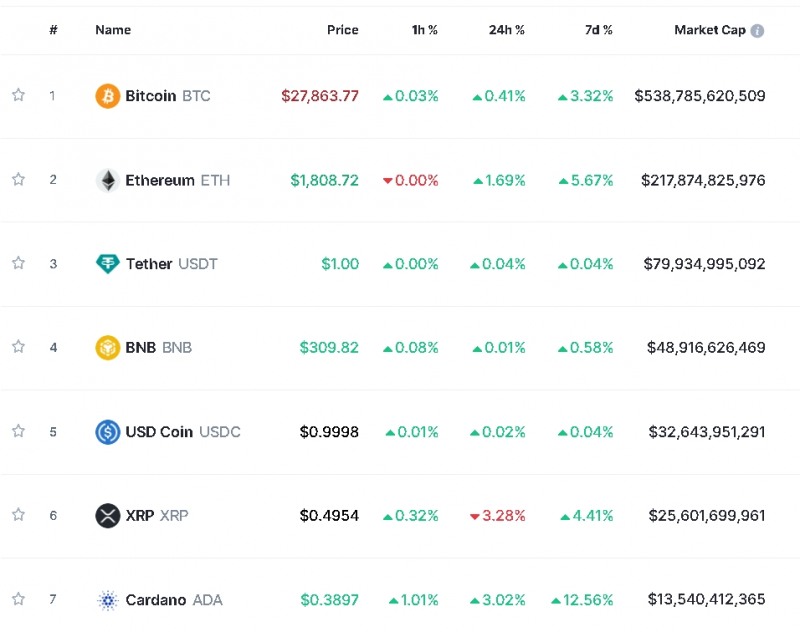Viewport: 800px width, 632px height.
Task: Toggle the watchlist star for Ethereum
Action: [x=18, y=180]
